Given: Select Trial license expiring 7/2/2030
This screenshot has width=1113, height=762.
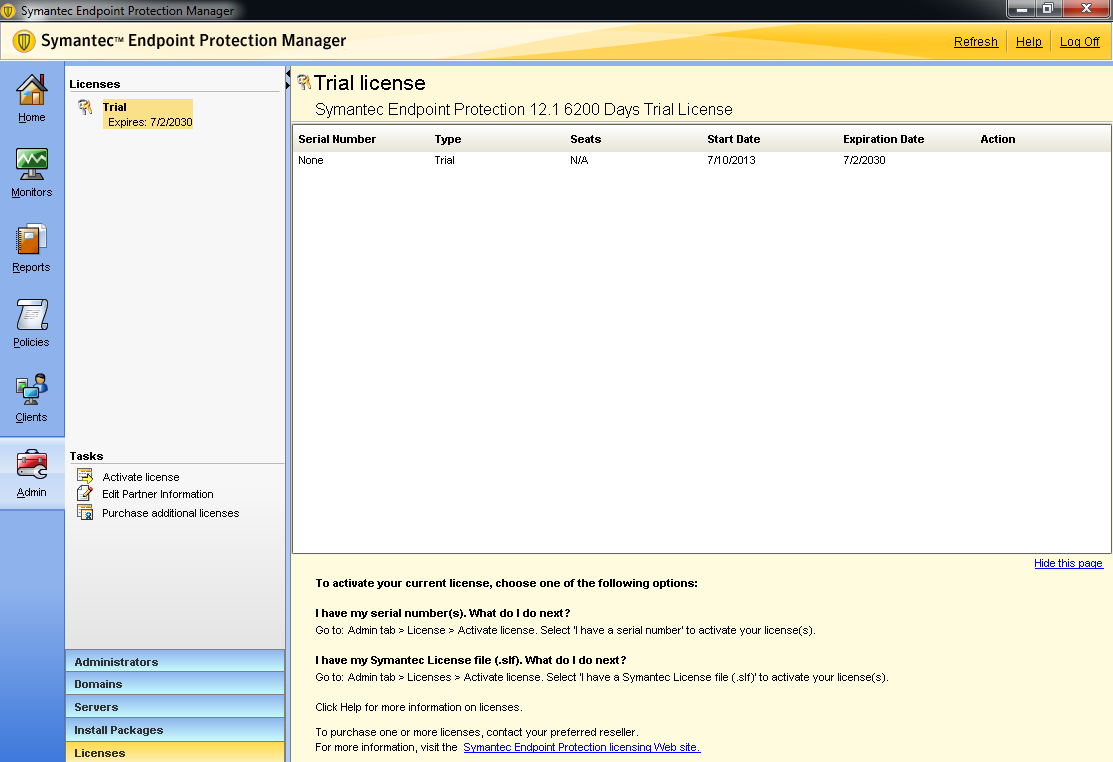Looking at the screenshot, I should pos(148,114).
